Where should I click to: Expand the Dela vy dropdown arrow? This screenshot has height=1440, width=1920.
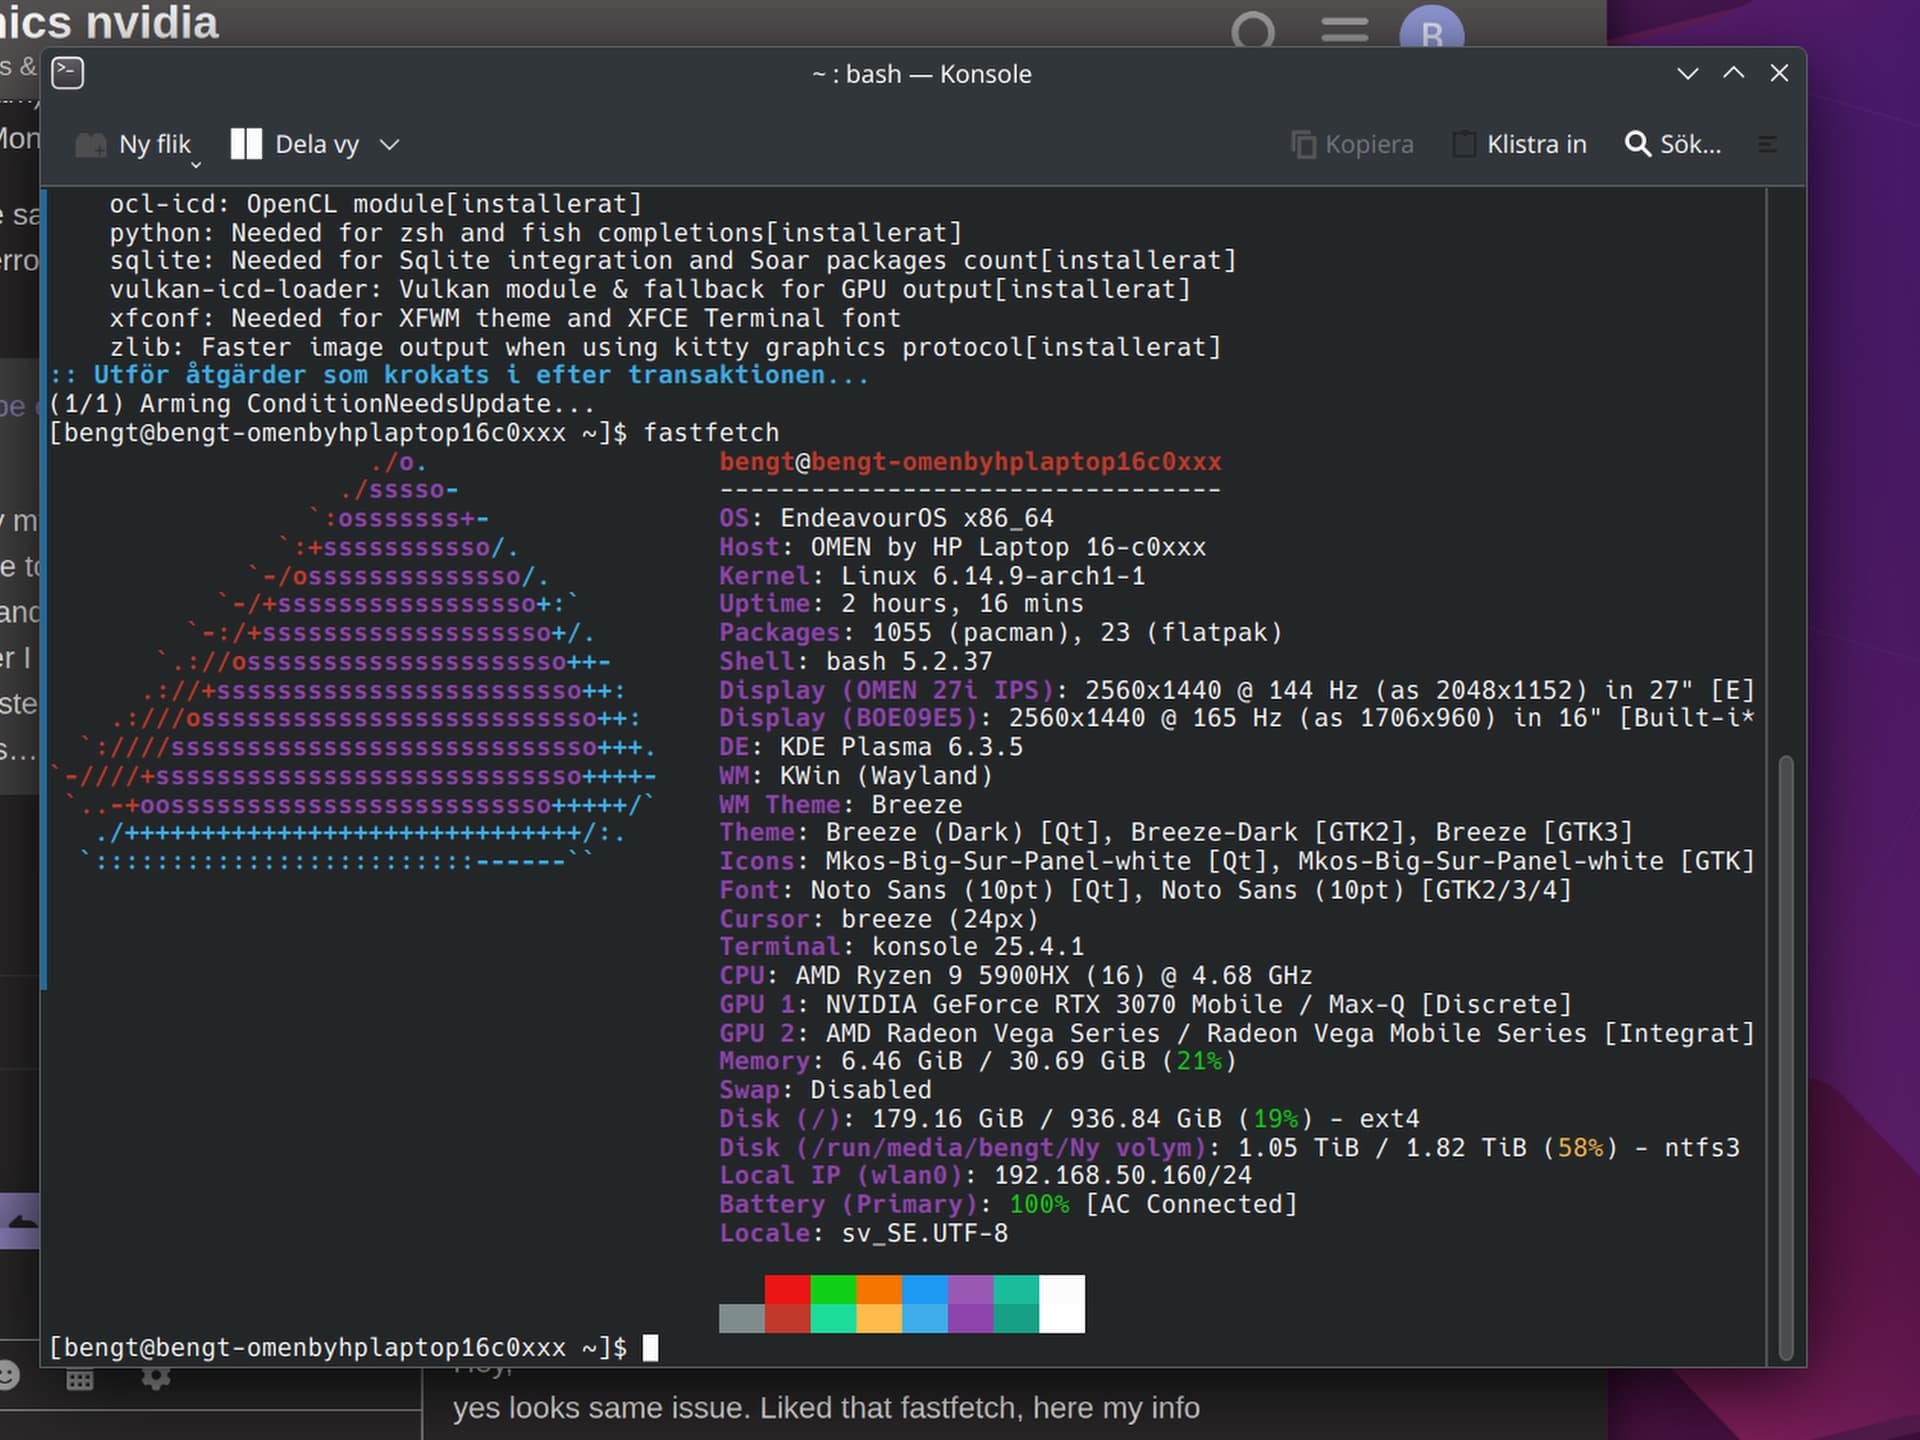click(x=390, y=145)
